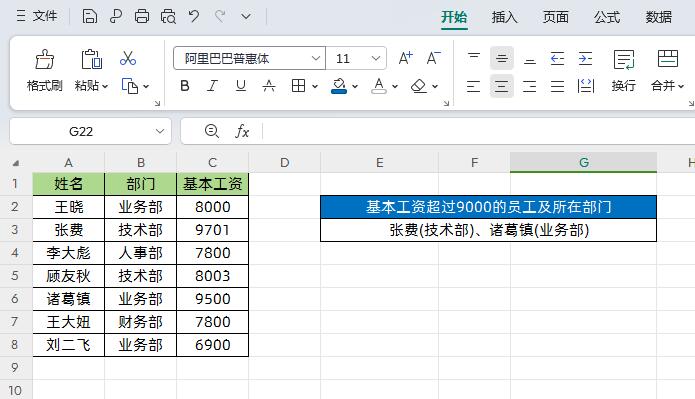Screen dimensions: 695x399
Task: Switch to the 页面 tab
Action: [556, 17]
